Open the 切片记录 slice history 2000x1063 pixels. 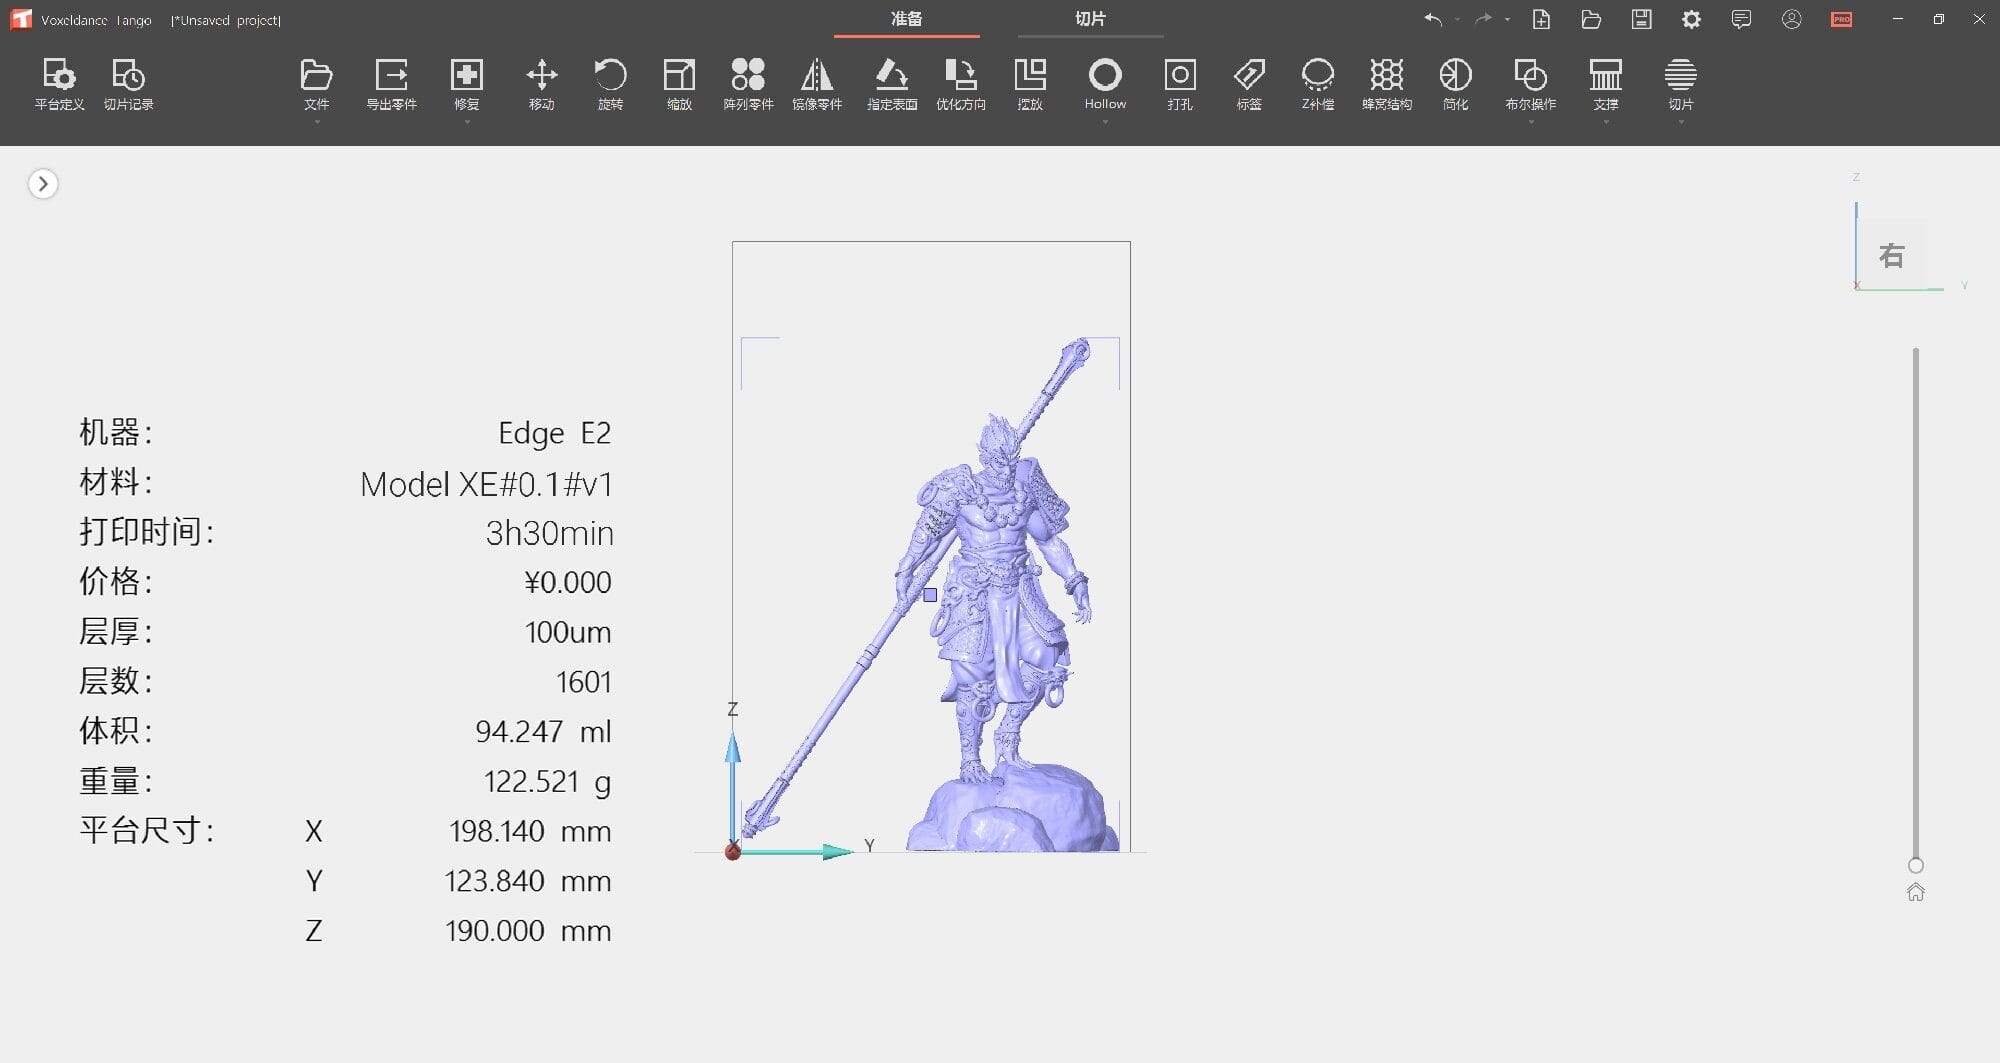point(128,84)
